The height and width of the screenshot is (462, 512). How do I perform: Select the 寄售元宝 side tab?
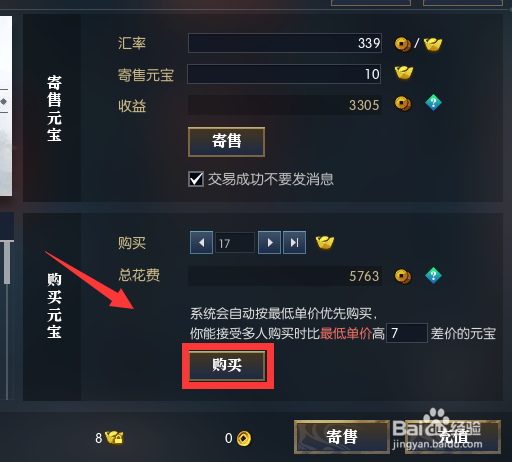[52, 108]
